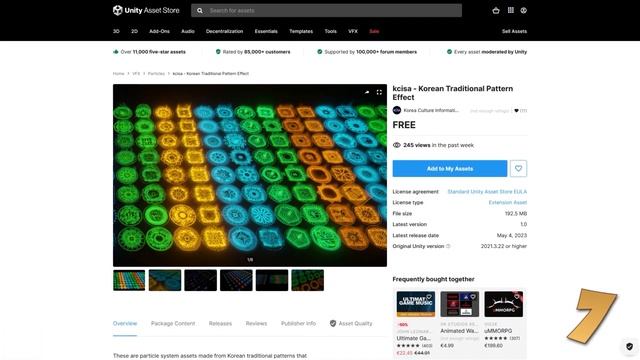Open the shopping cart icon
The image size is (640, 360).
click(x=496, y=11)
